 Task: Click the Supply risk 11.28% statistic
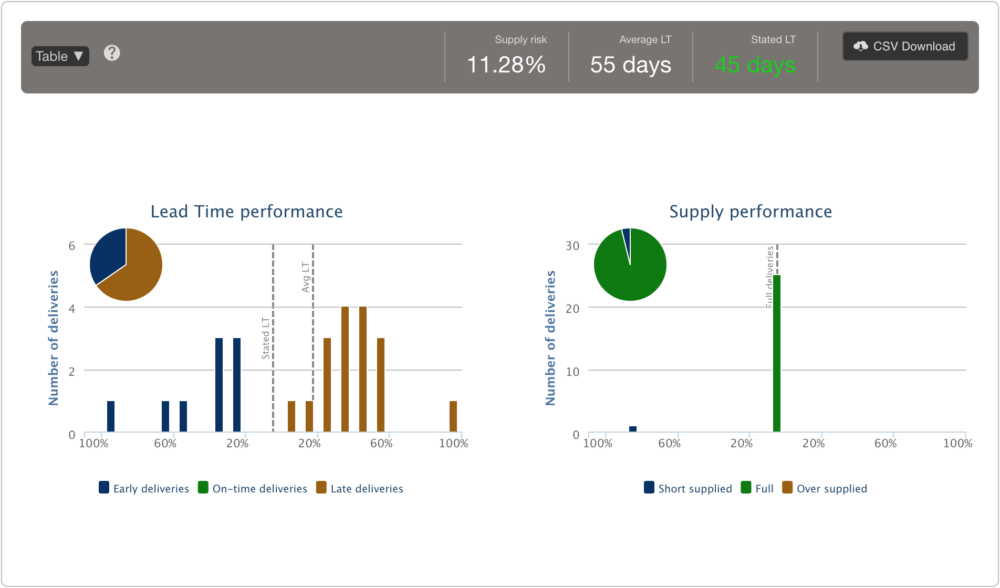click(x=506, y=64)
